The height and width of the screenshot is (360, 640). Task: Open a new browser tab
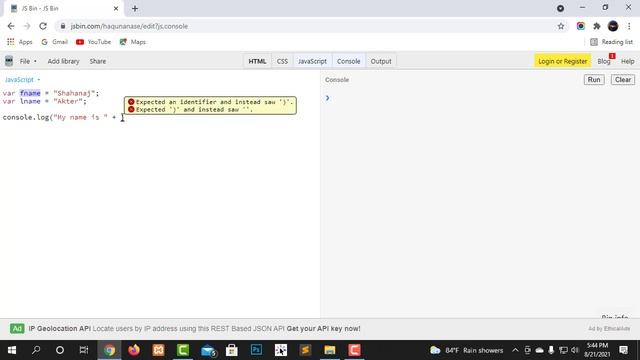135,8
